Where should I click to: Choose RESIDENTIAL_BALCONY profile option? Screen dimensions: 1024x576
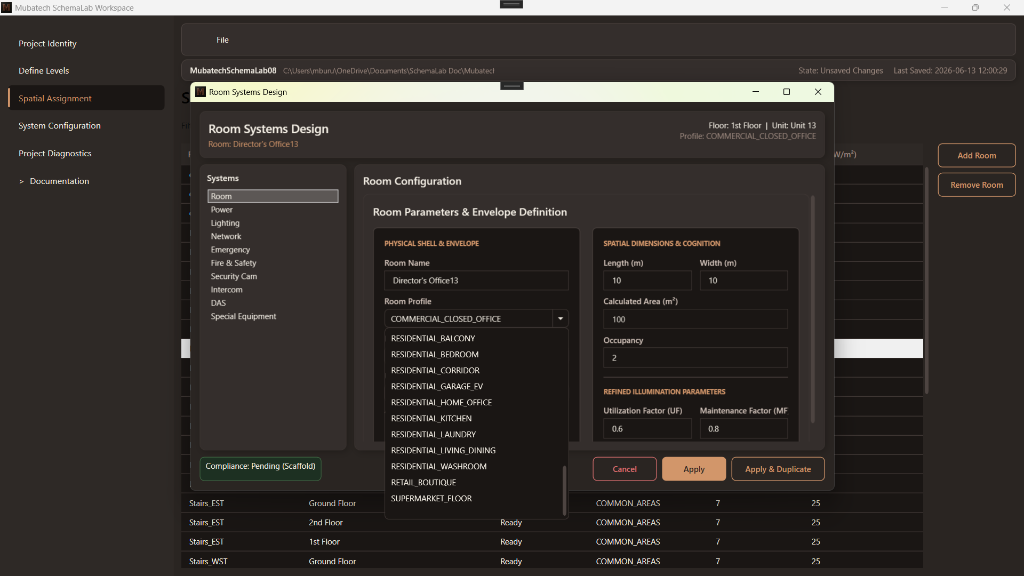click(x=474, y=338)
